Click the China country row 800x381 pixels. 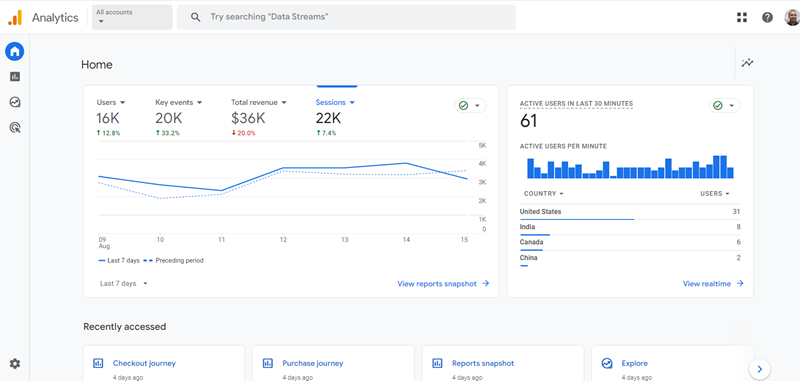[x=630, y=259]
